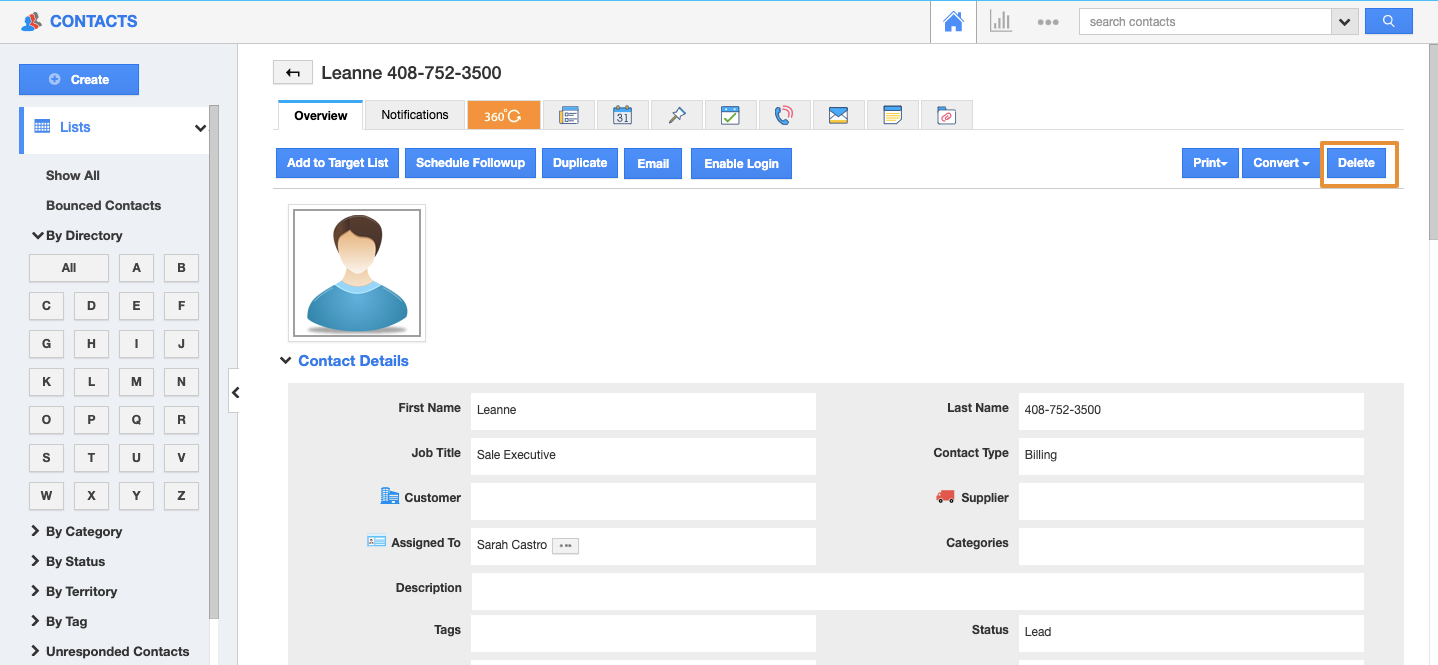Open the emails envelope icon tab
Screen dimensions: 1438x665
point(838,115)
